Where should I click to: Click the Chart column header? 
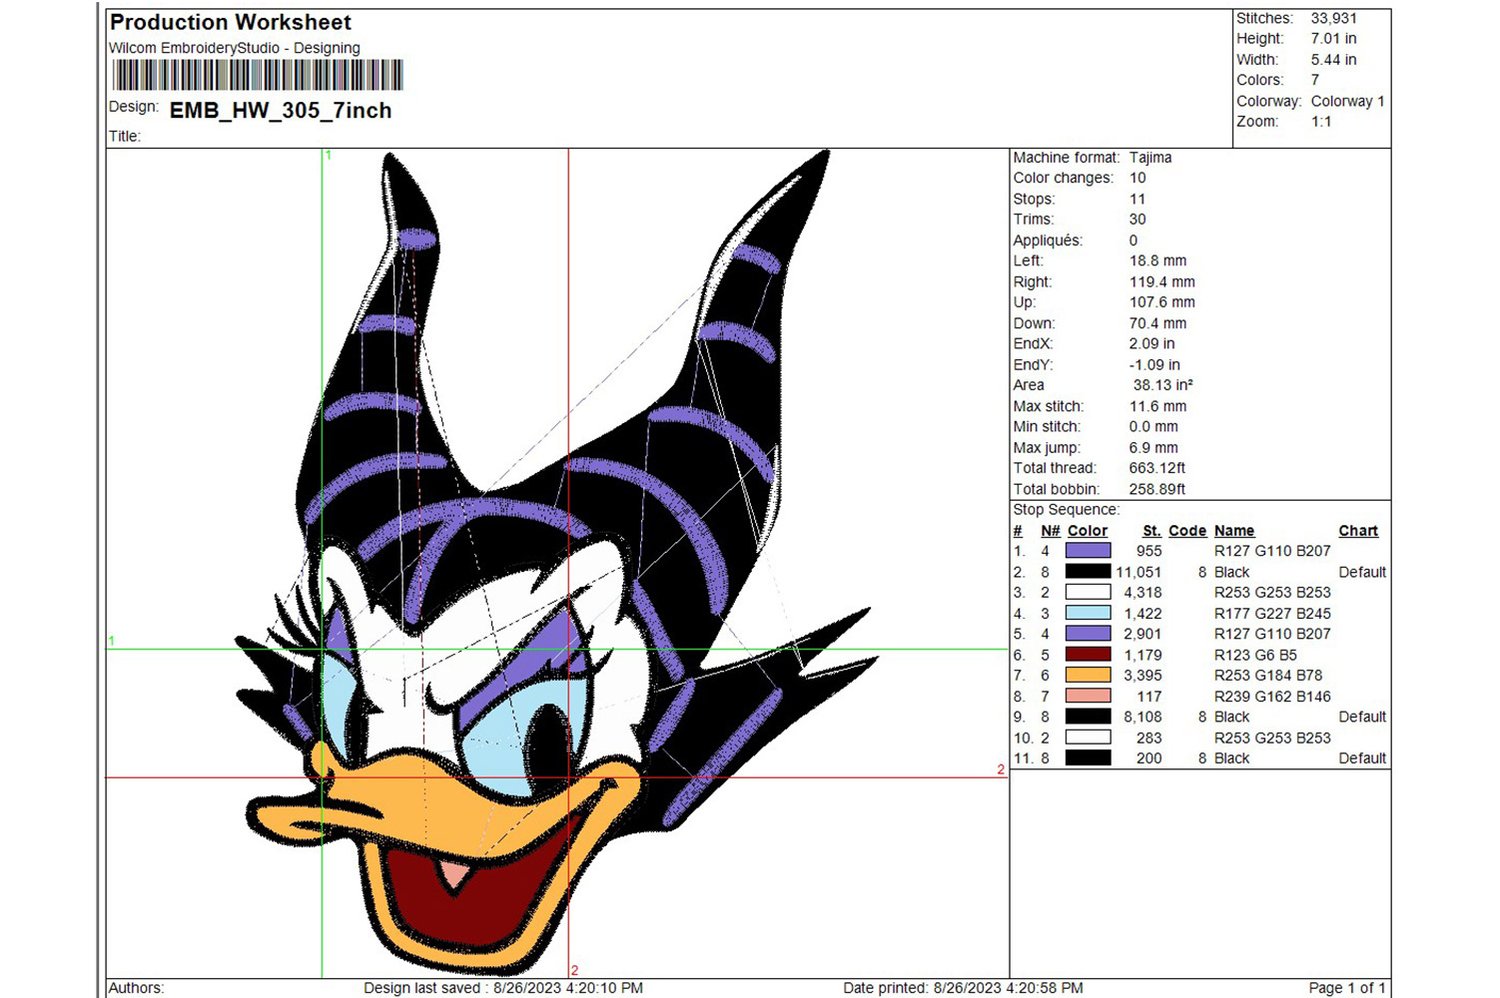pyautogui.click(x=1358, y=531)
